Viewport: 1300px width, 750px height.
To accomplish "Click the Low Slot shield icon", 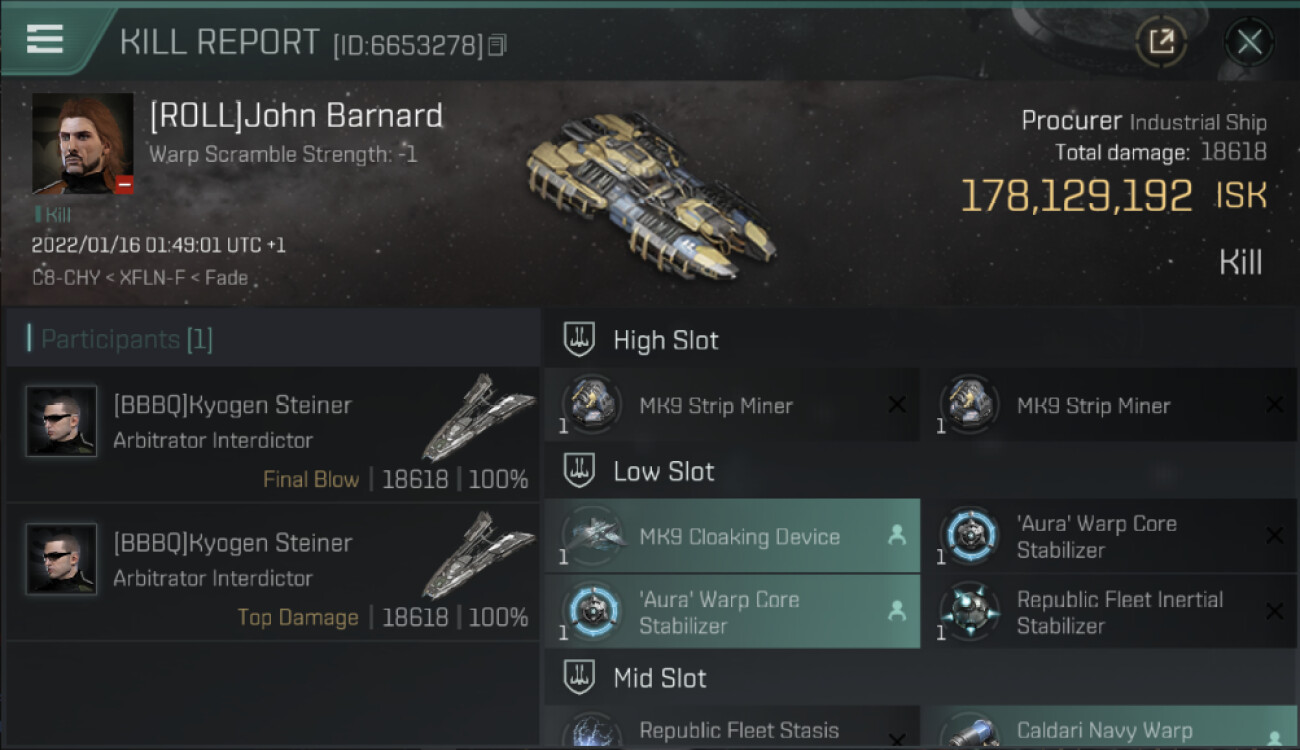I will (x=580, y=471).
